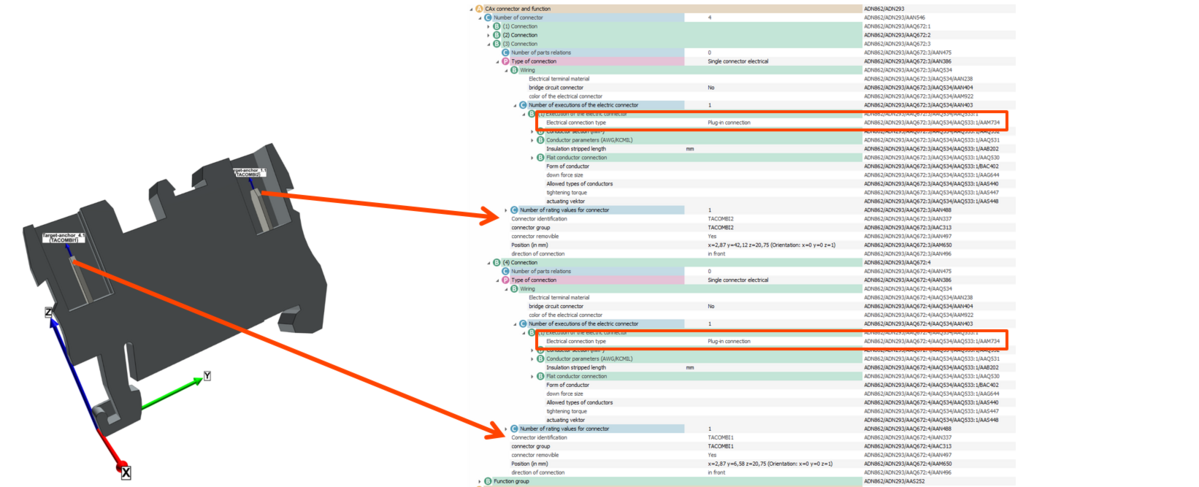Click the blue C icon for Number of connector
The height and width of the screenshot is (487, 1199).
click(x=488, y=18)
